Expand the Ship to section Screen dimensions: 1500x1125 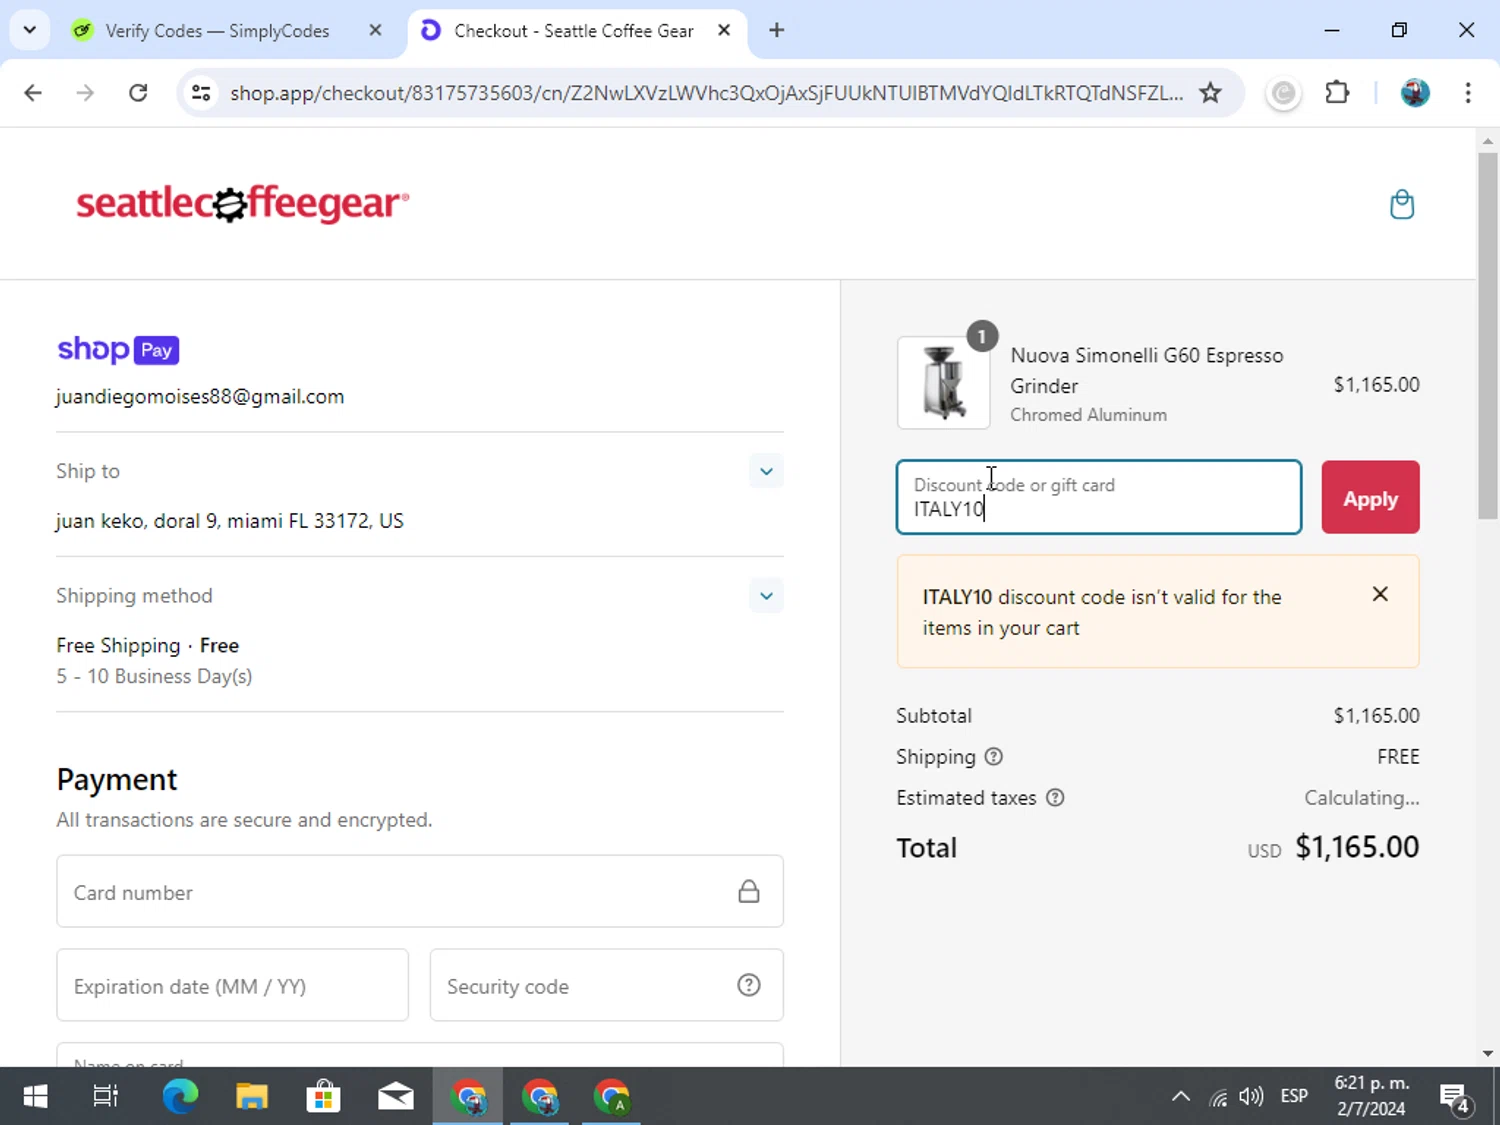(x=766, y=471)
